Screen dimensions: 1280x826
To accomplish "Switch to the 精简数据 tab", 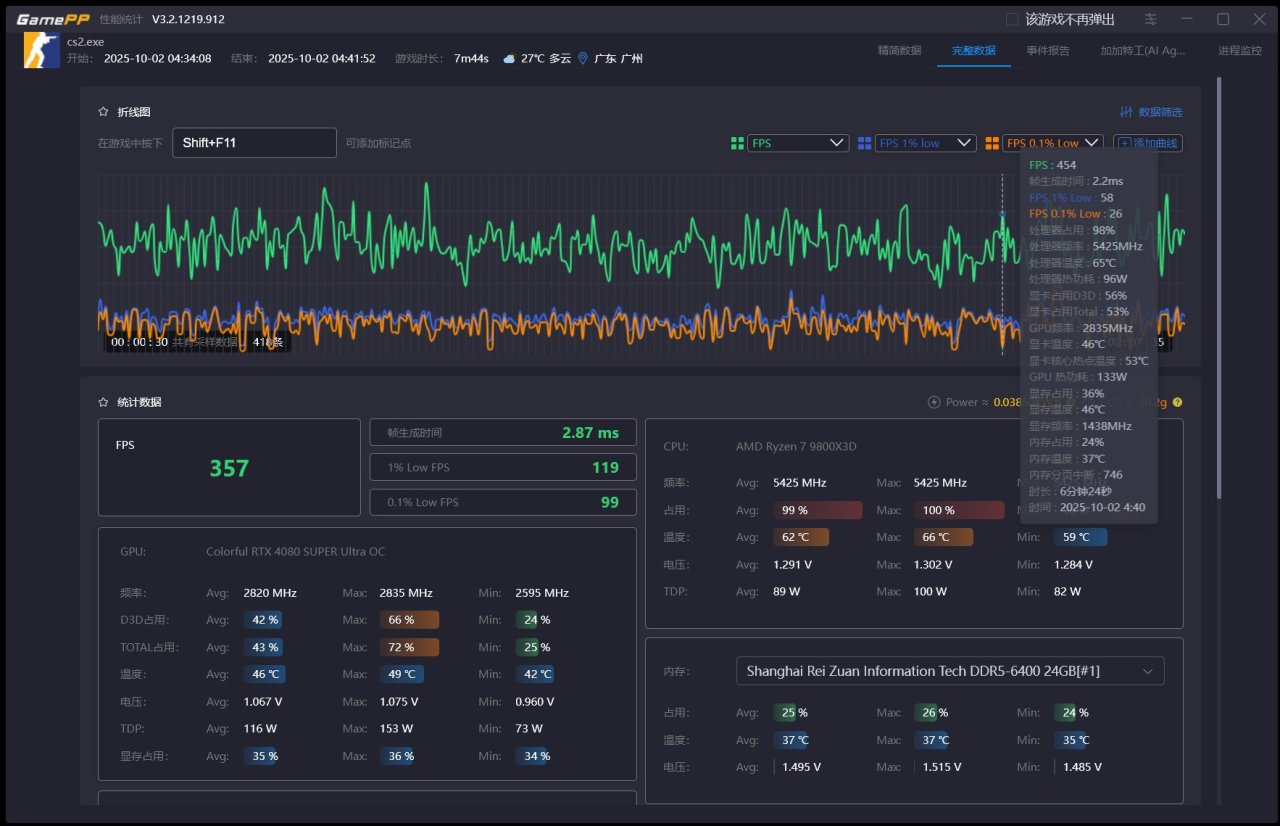I will pos(899,50).
